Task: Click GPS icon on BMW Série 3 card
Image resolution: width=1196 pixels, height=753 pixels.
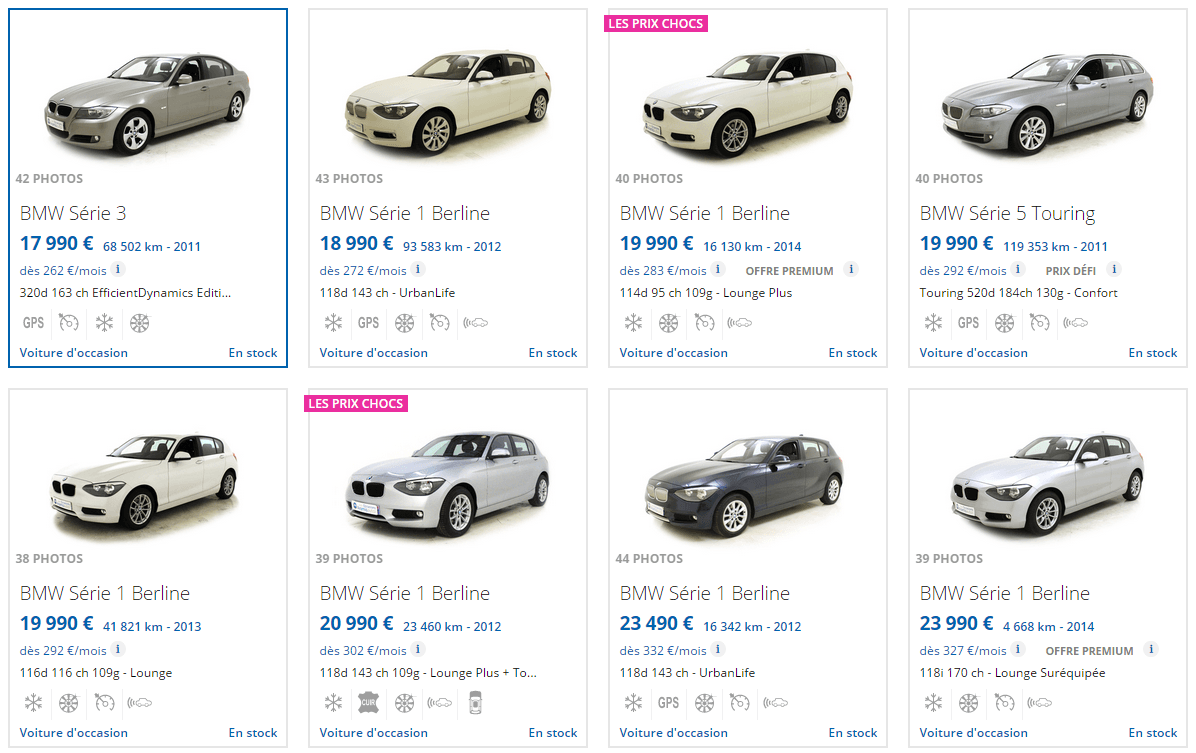Action: click(x=33, y=323)
